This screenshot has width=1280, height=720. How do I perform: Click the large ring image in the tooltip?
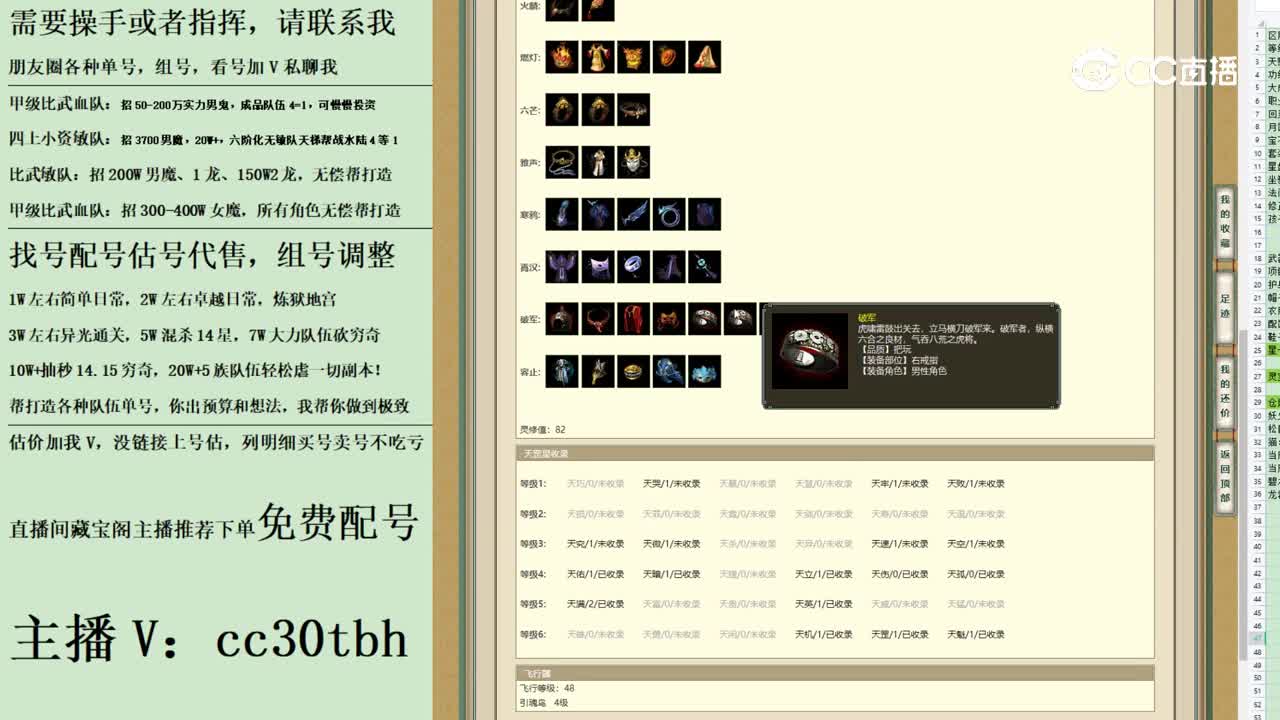[x=810, y=350]
